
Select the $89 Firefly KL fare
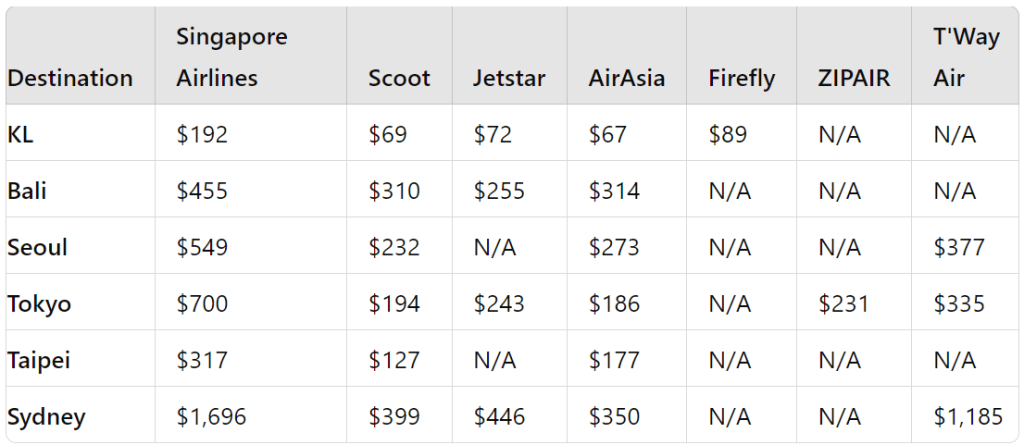pos(728,134)
